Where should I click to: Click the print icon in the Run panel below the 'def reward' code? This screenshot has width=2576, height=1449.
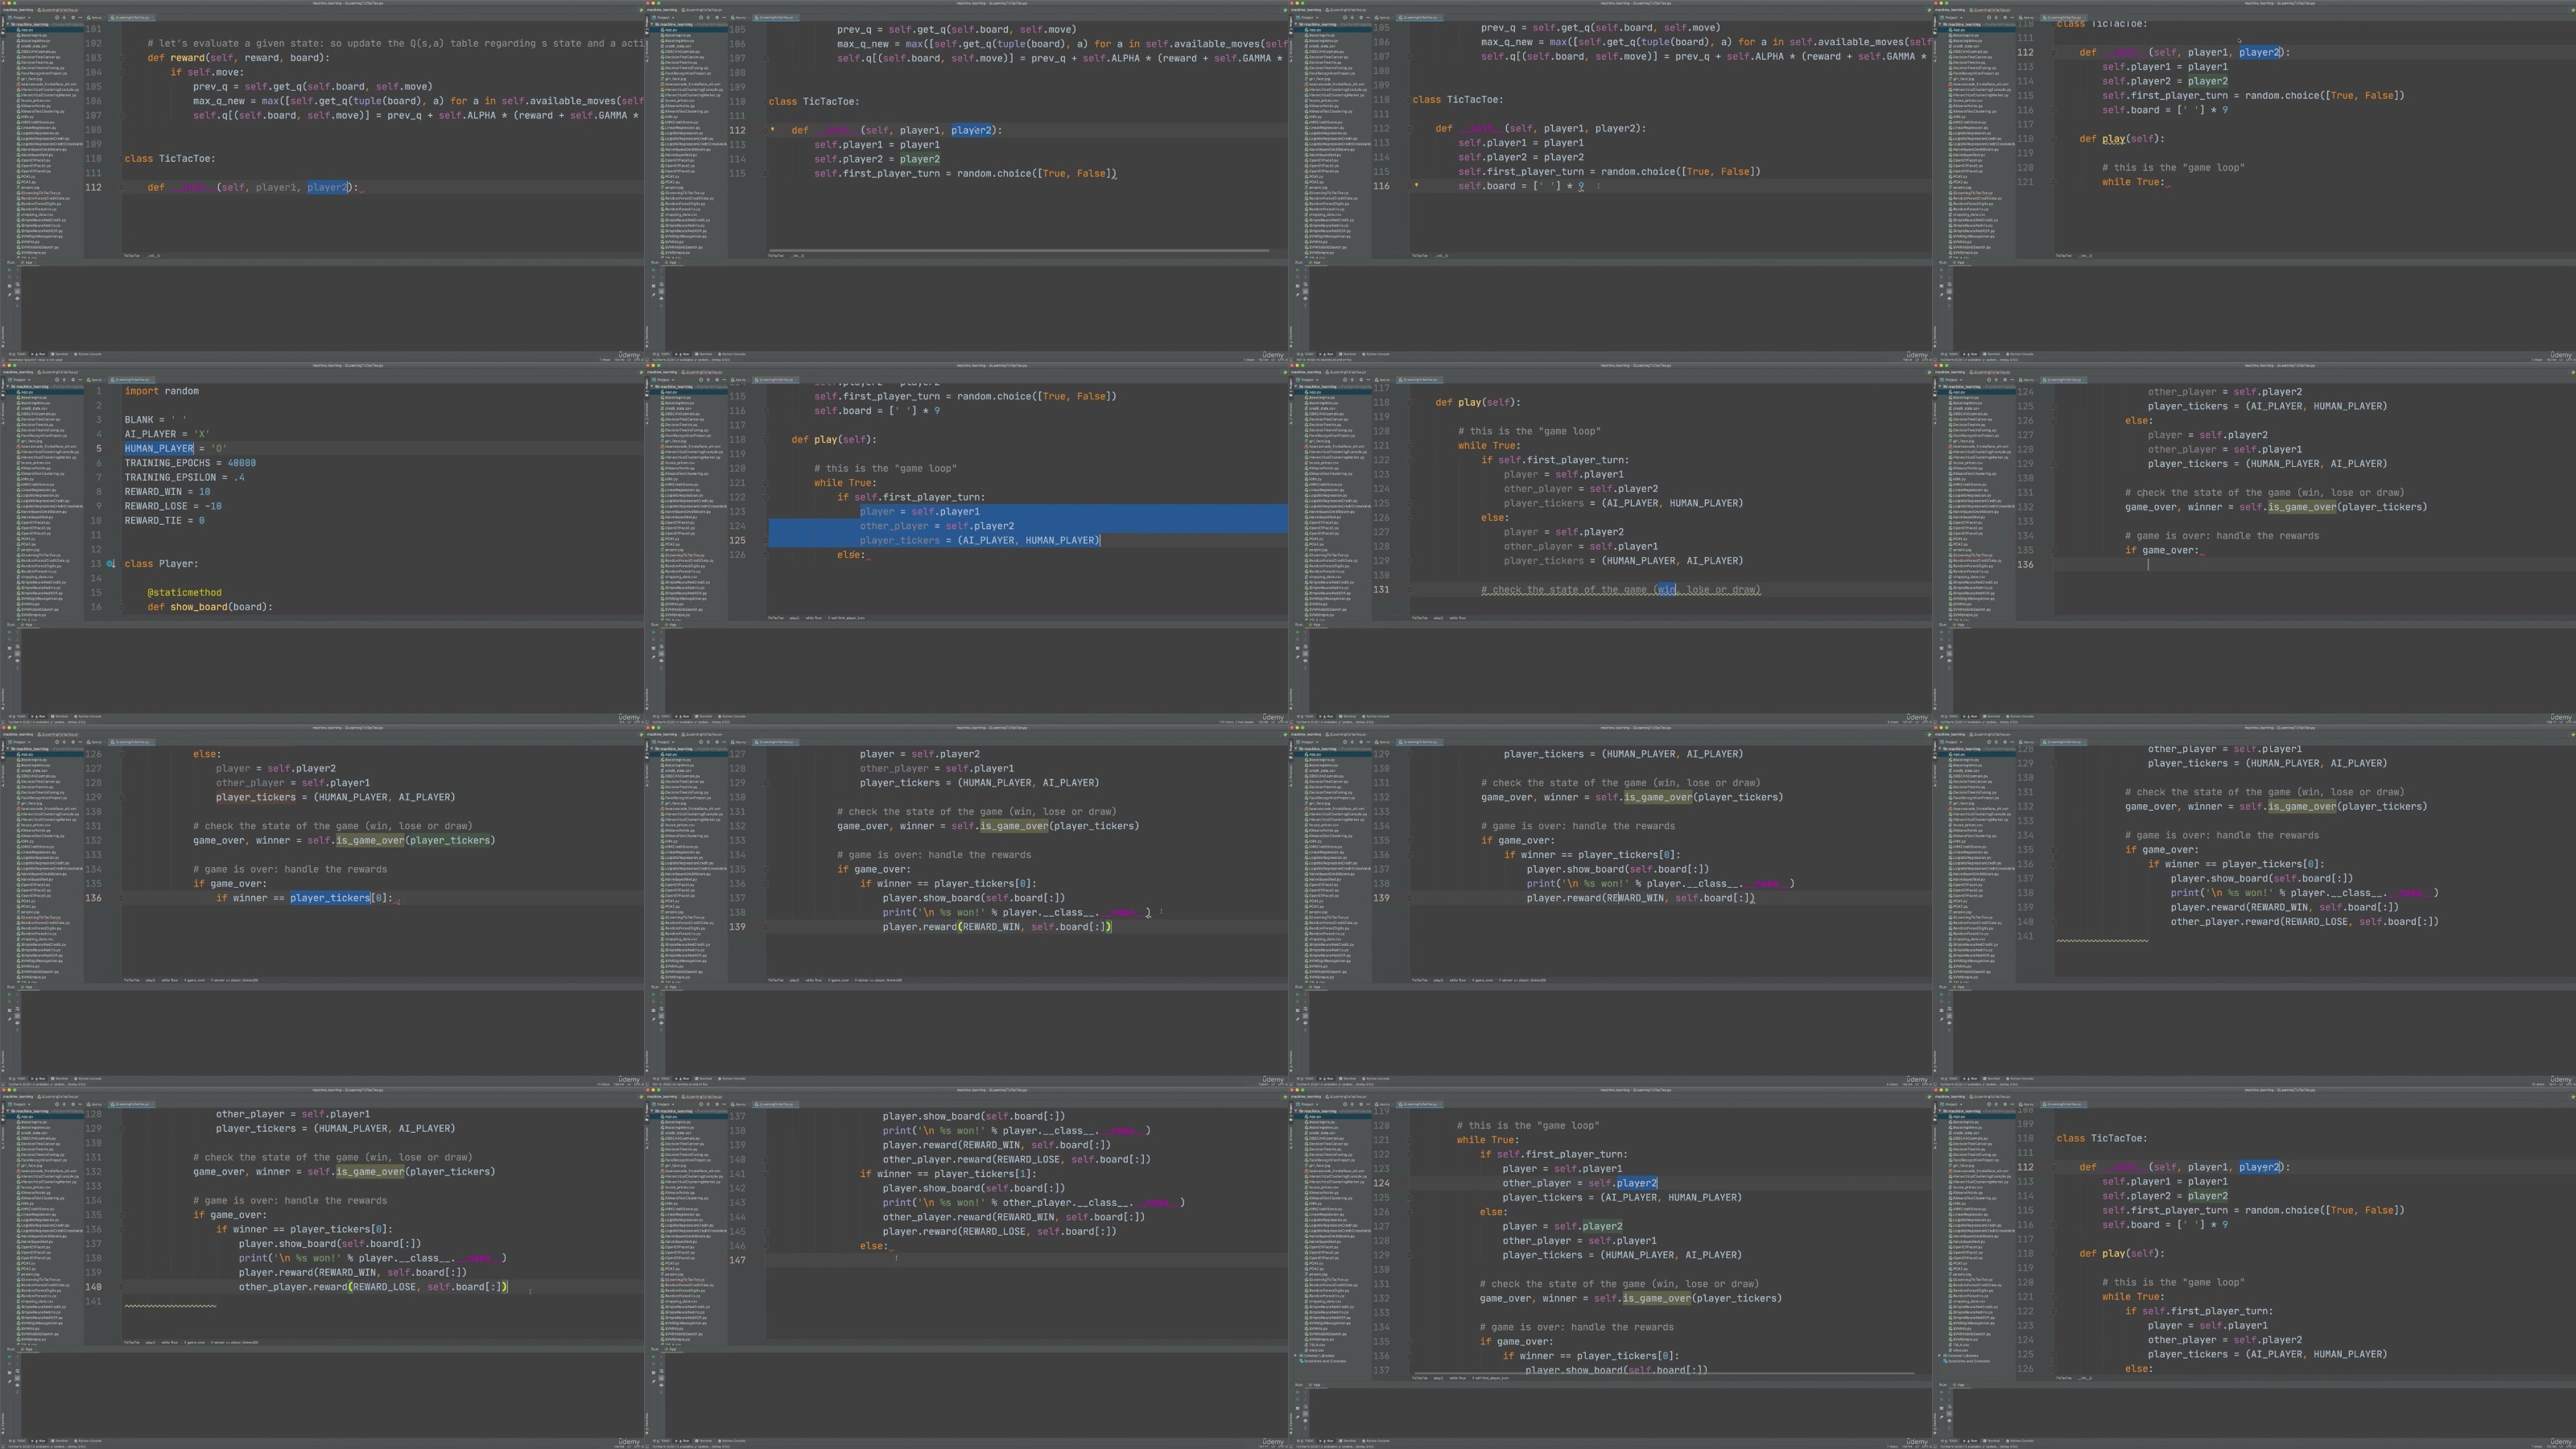point(17,300)
